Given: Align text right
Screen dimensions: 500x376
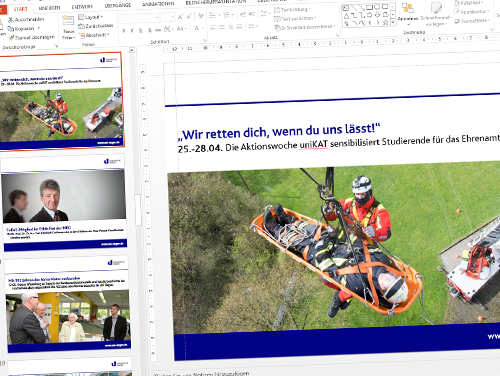Looking at the screenshot, I should pyautogui.click(x=231, y=27).
